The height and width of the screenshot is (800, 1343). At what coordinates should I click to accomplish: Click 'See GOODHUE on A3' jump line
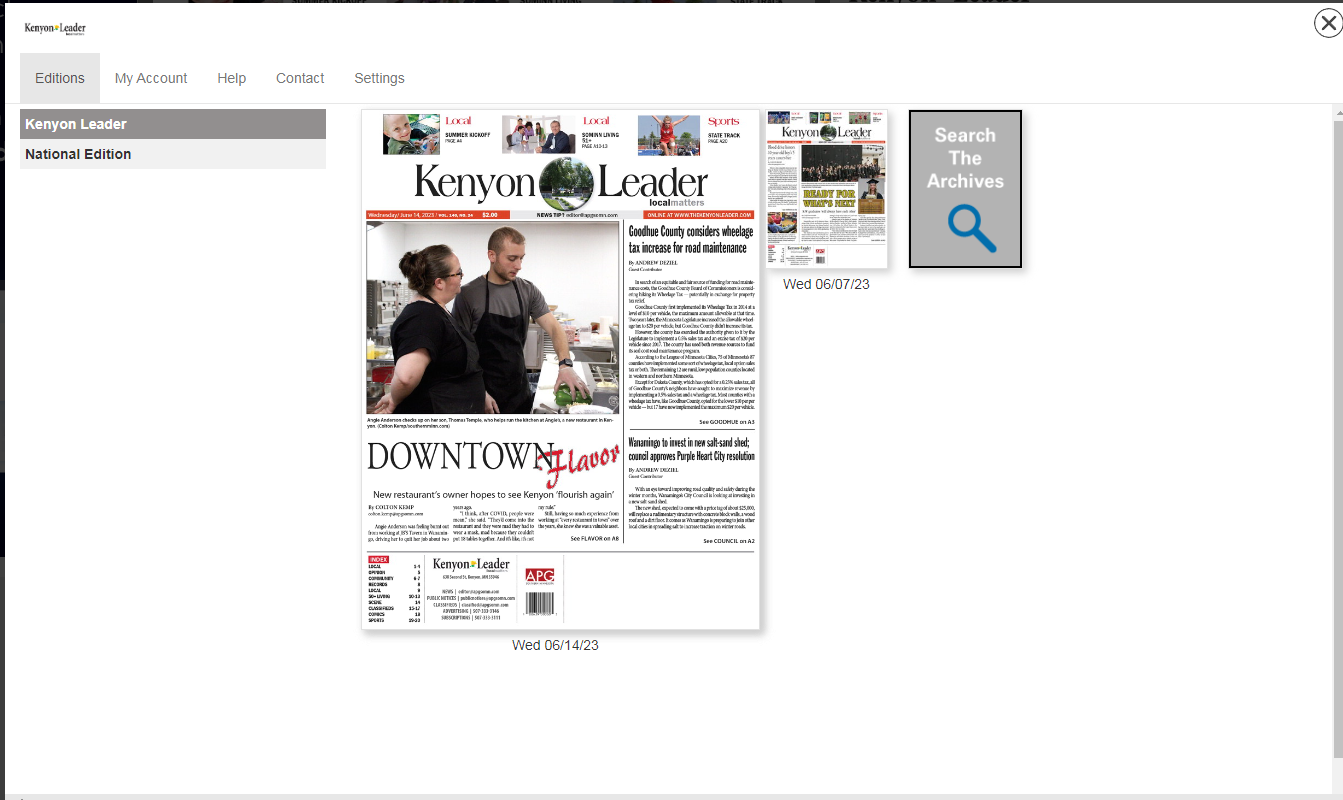click(727, 423)
